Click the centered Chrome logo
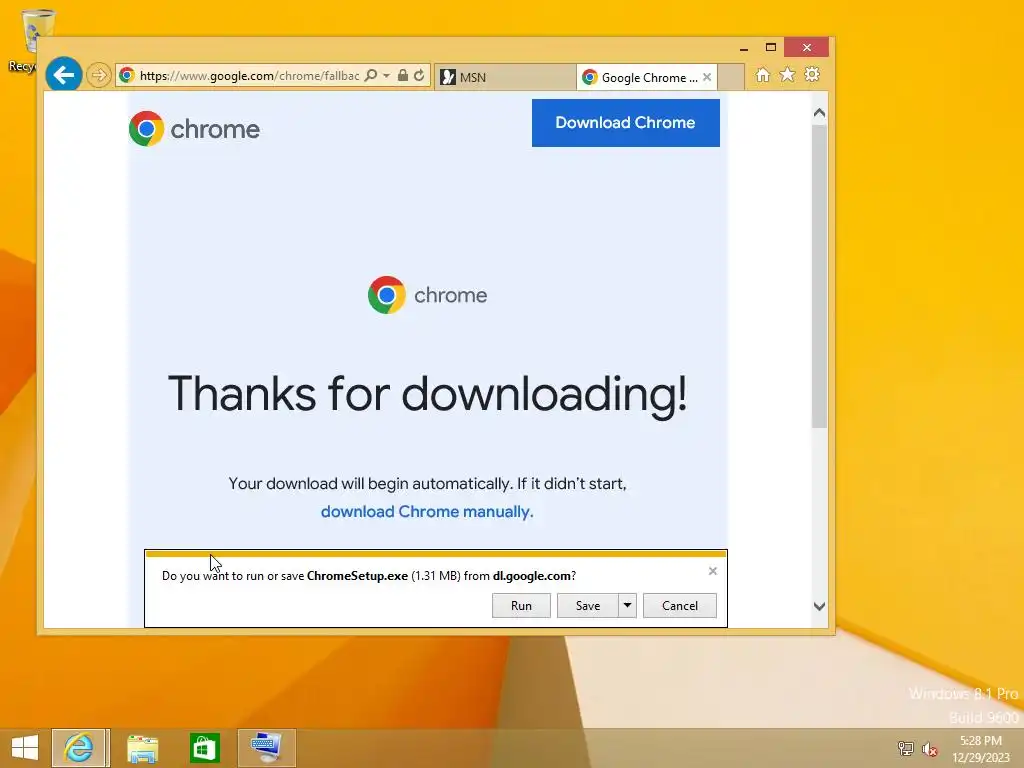Image resolution: width=1024 pixels, height=768 pixels. click(428, 295)
